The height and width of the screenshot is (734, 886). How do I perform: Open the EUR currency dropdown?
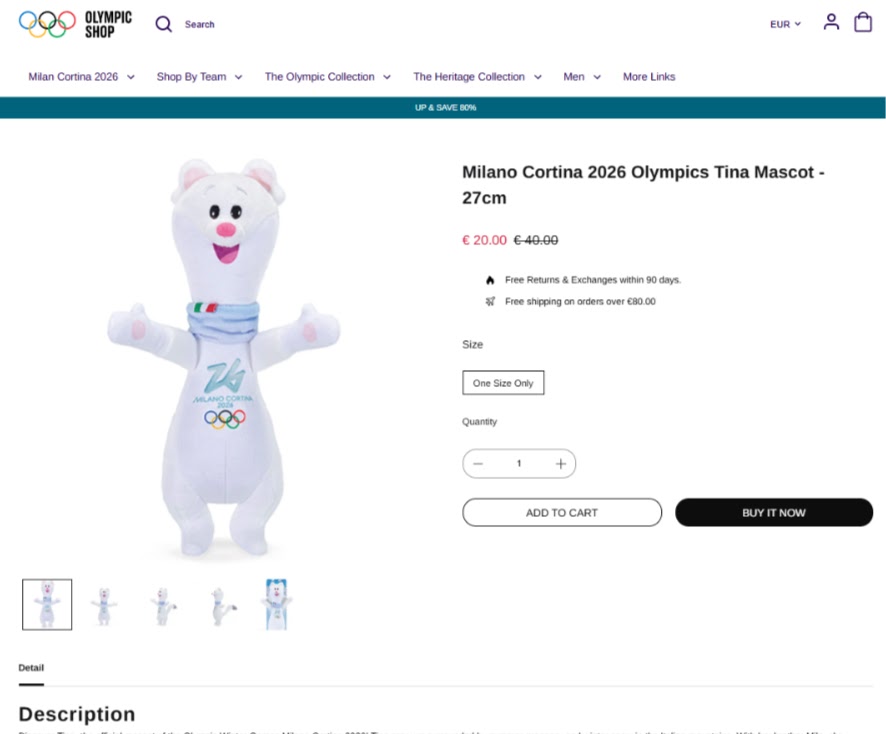(785, 23)
